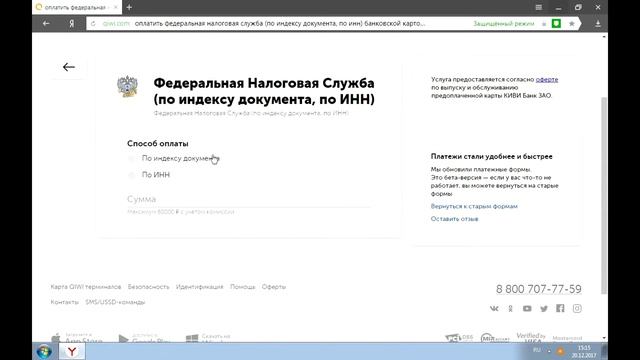Open 'Карта QIWI терминалов' footer link
This screenshot has width=640, height=360.
click(86, 287)
